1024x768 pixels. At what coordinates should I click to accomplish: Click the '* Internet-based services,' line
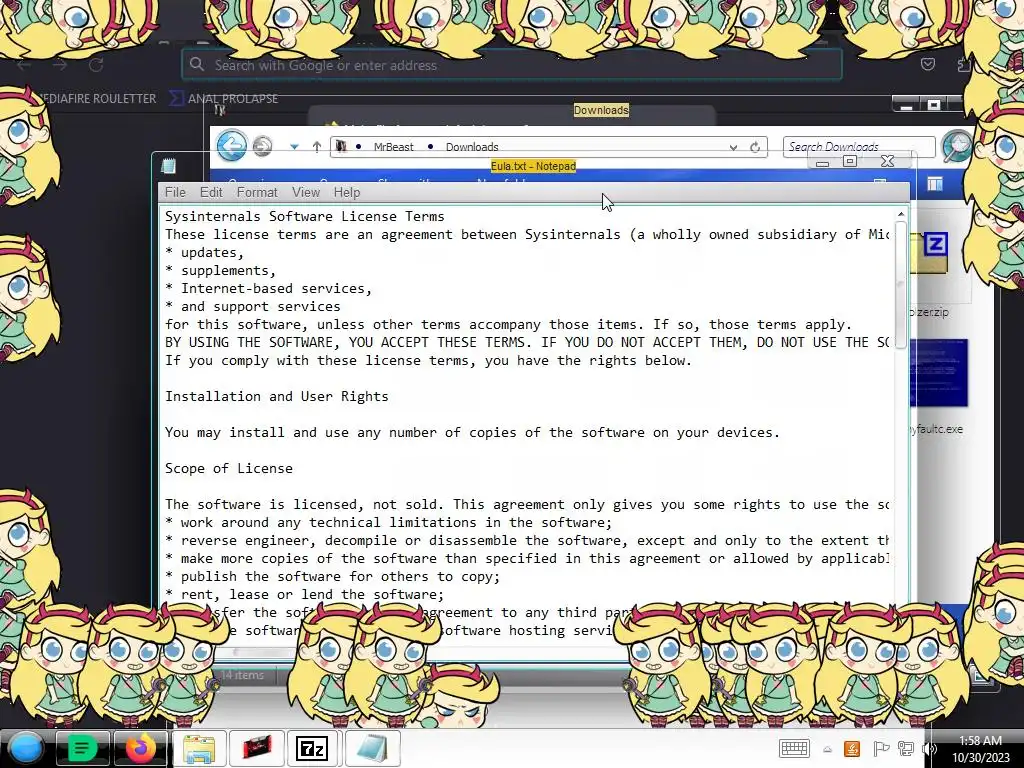pyautogui.click(x=268, y=288)
